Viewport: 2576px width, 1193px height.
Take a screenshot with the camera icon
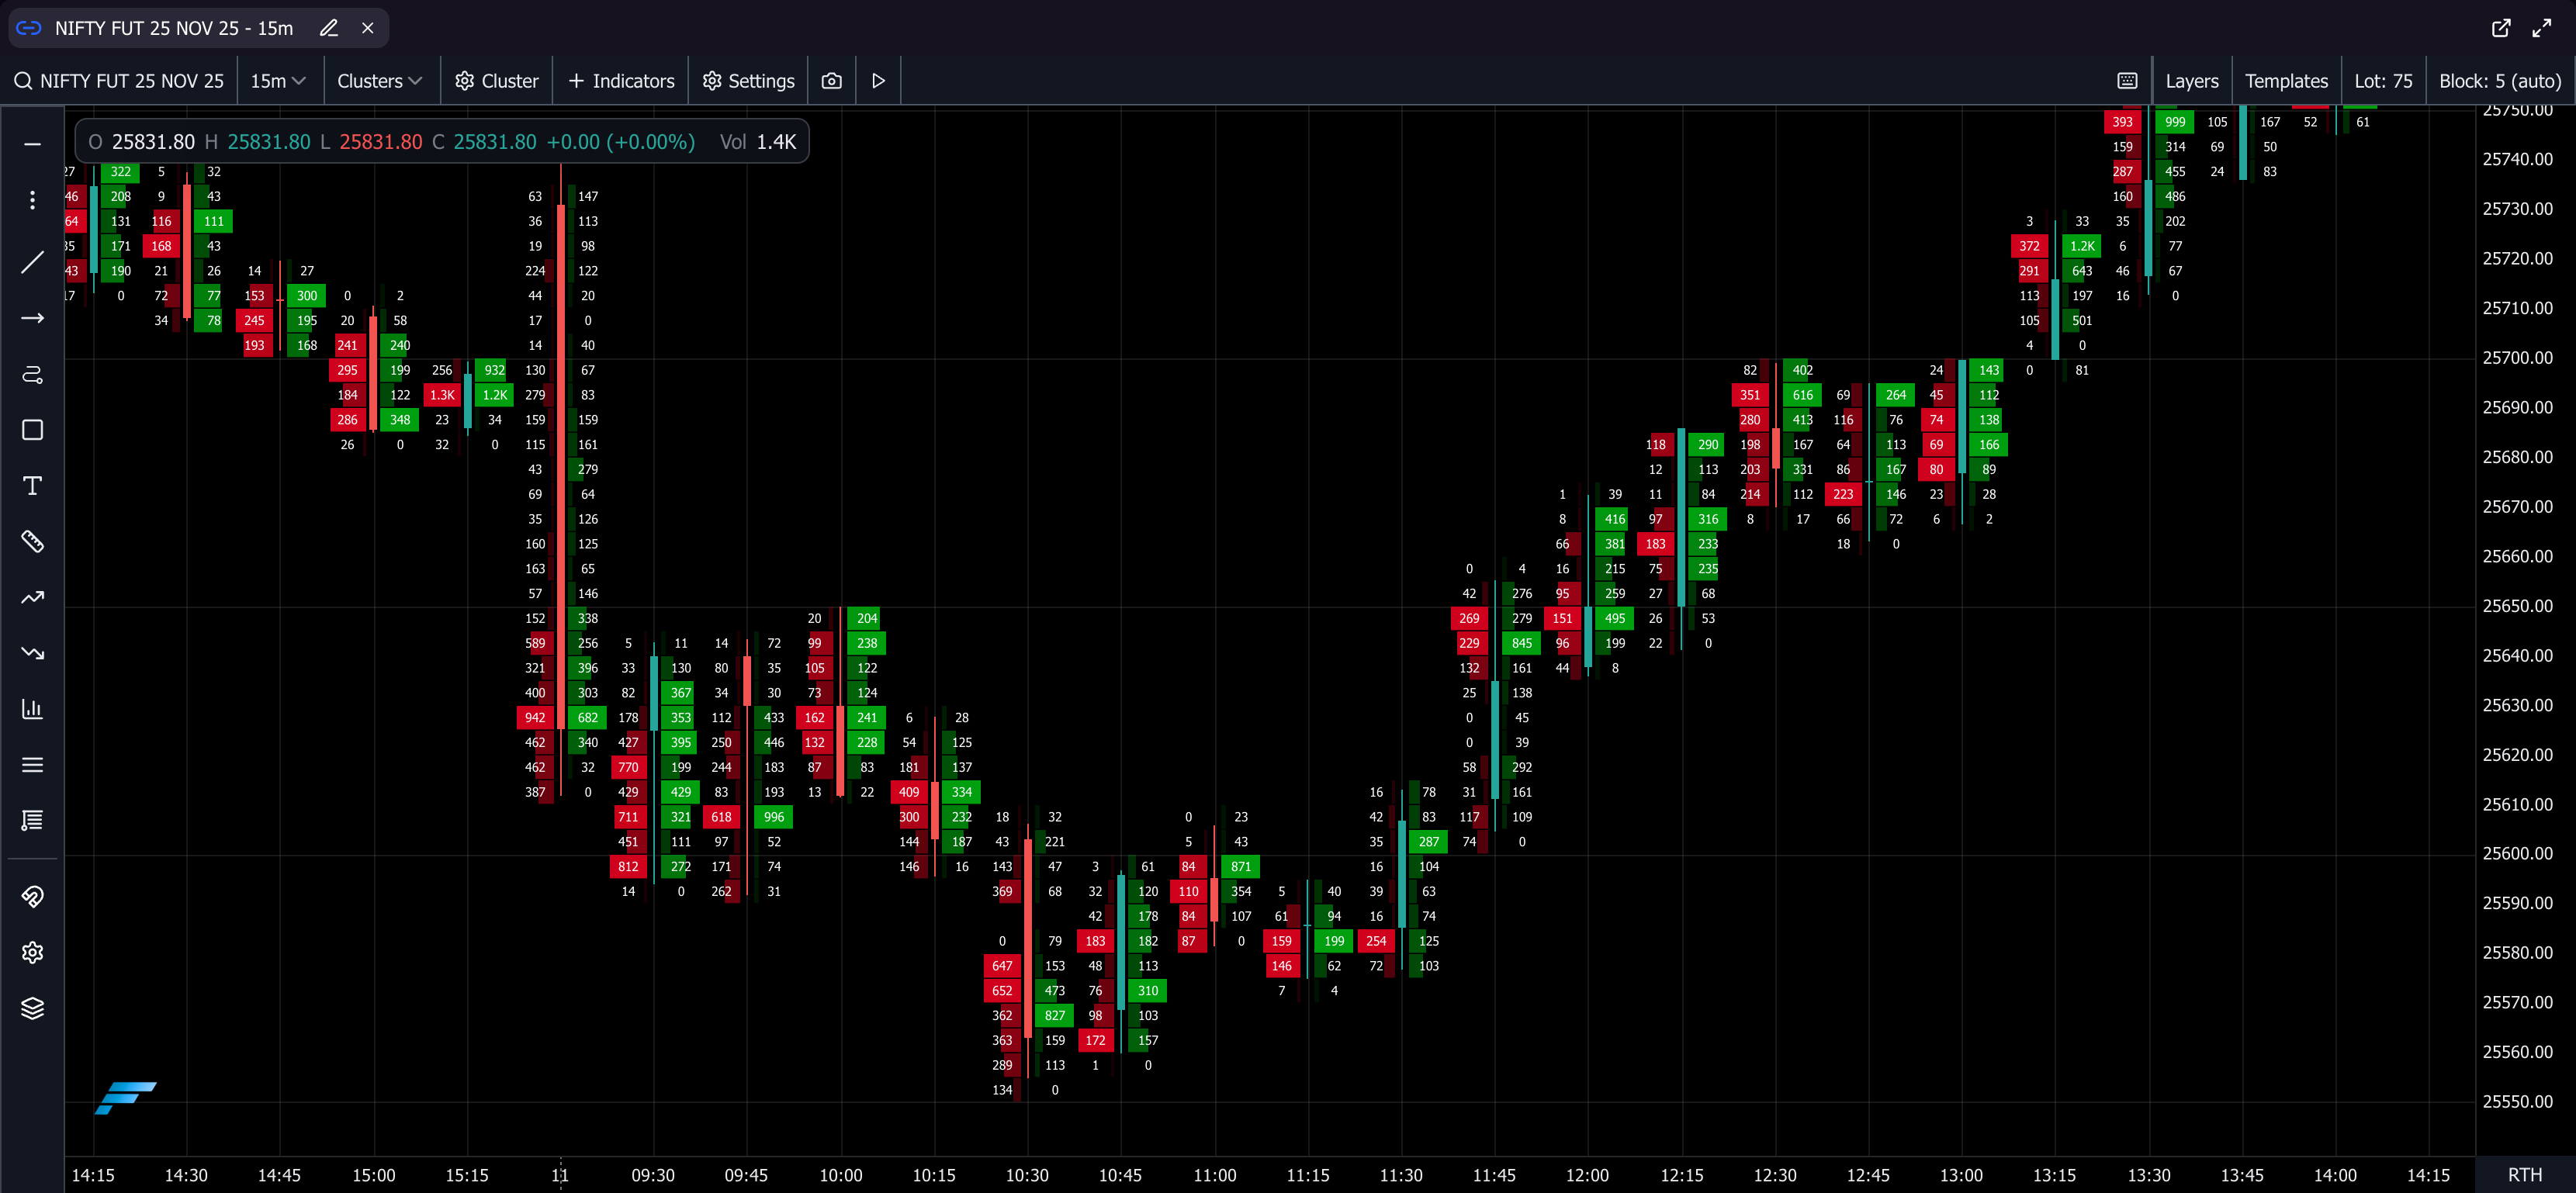coord(832,81)
